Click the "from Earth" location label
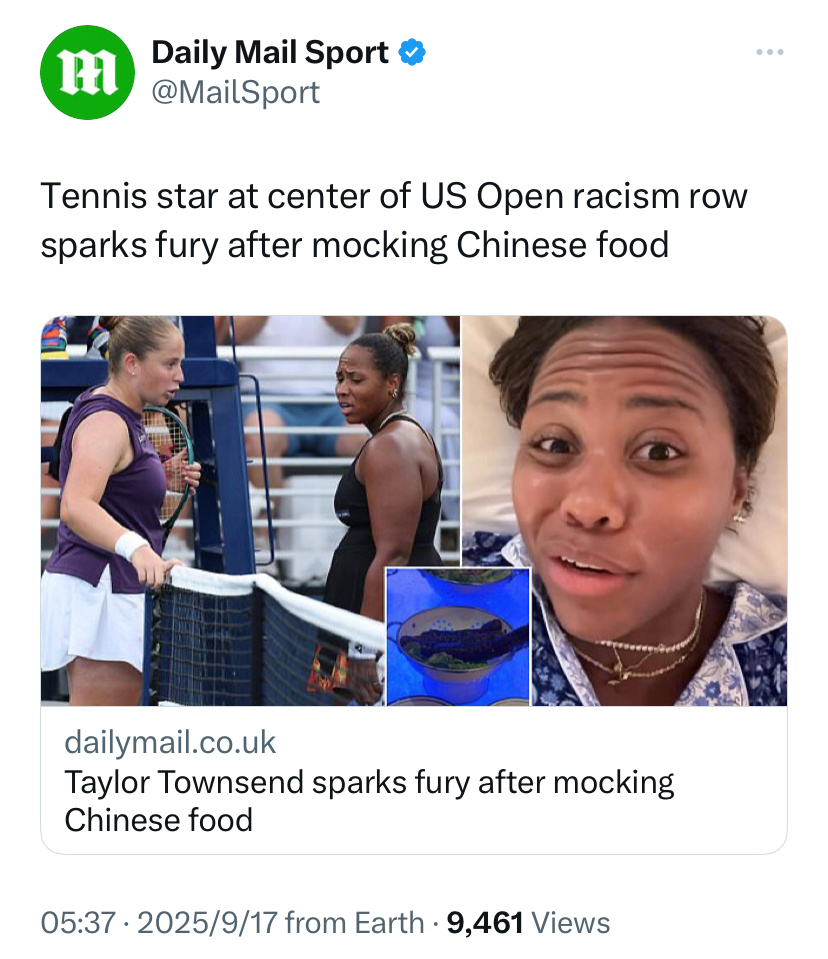Screen dimensions: 828x959 pyautogui.click(x=355, y=922)
